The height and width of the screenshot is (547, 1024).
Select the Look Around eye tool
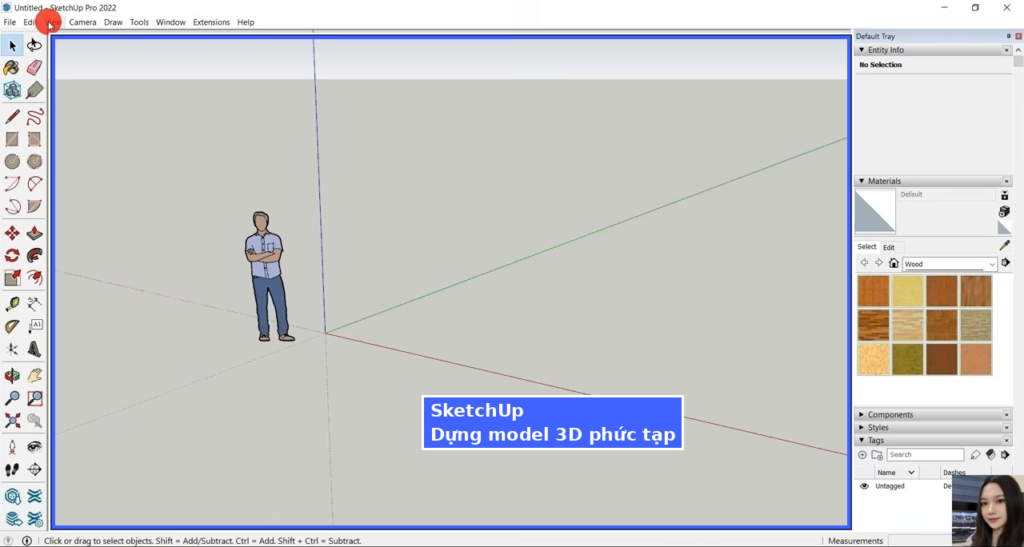[x=35, y=447]
